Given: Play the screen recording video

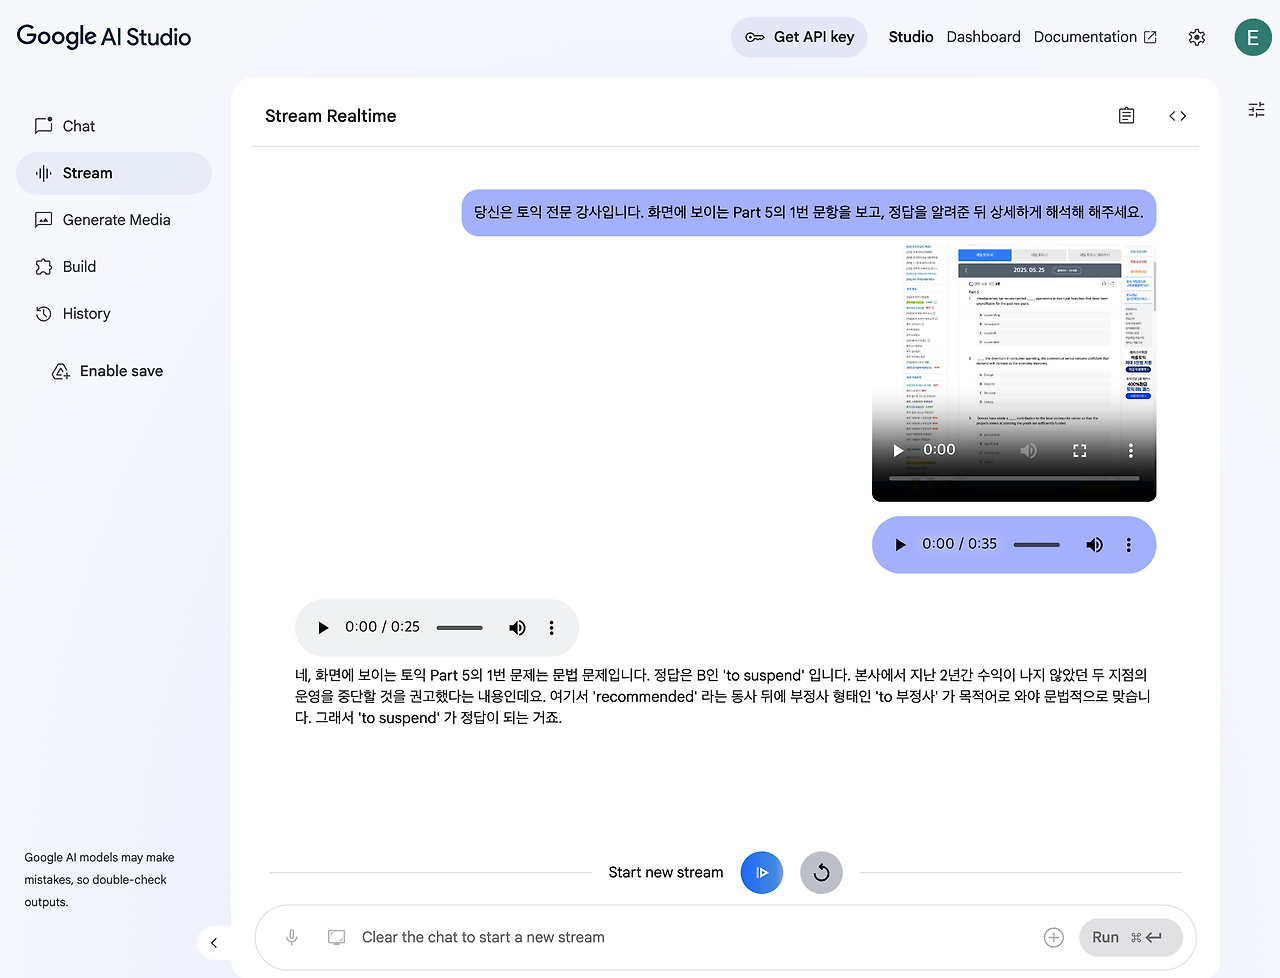Looking at the screenshot, I should (x=898, y=451).
